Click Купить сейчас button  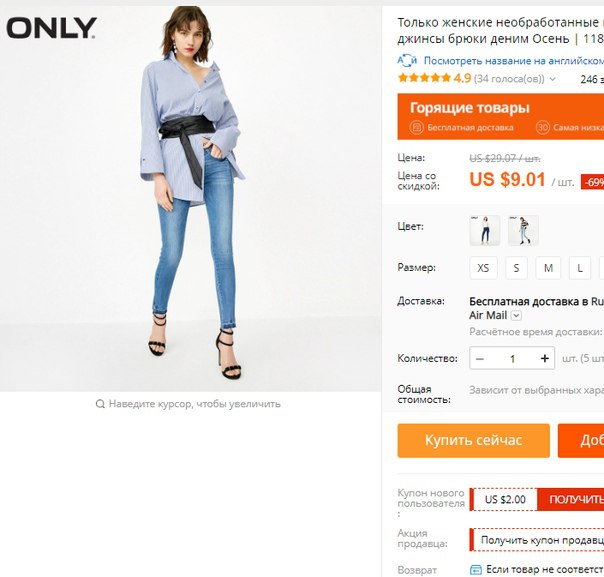473,440
